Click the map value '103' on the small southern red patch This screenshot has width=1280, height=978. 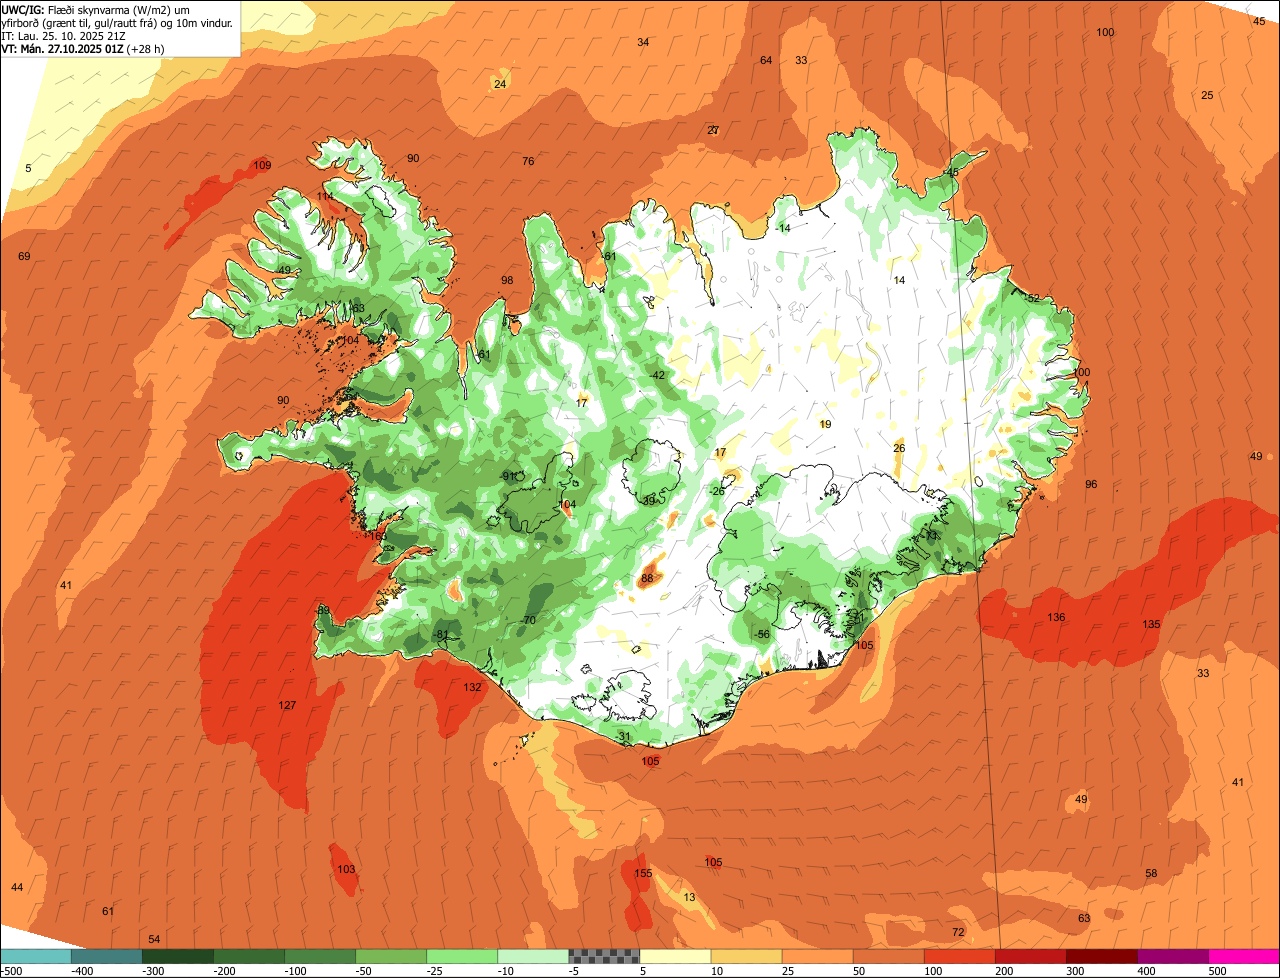(x=346, y=869)
